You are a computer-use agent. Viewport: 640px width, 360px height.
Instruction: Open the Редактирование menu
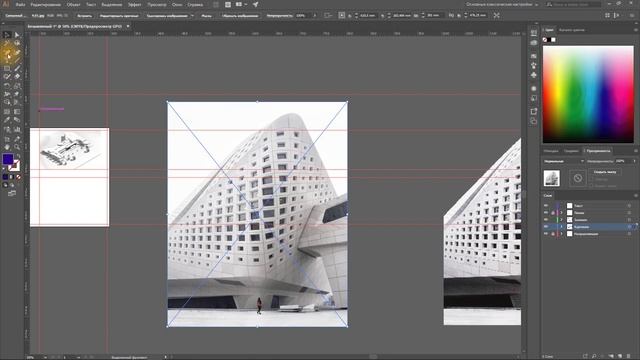point(46,4)
